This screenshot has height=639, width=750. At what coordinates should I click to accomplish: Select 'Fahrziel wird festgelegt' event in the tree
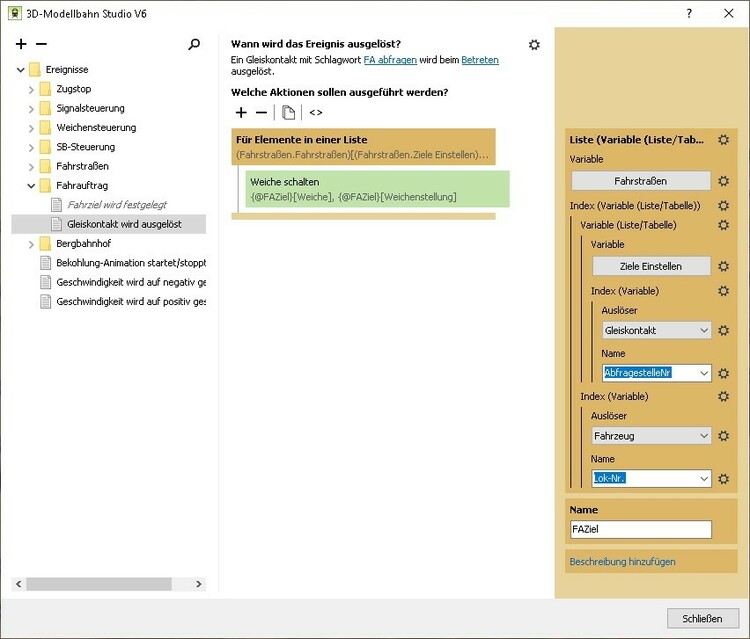point(116,205)
